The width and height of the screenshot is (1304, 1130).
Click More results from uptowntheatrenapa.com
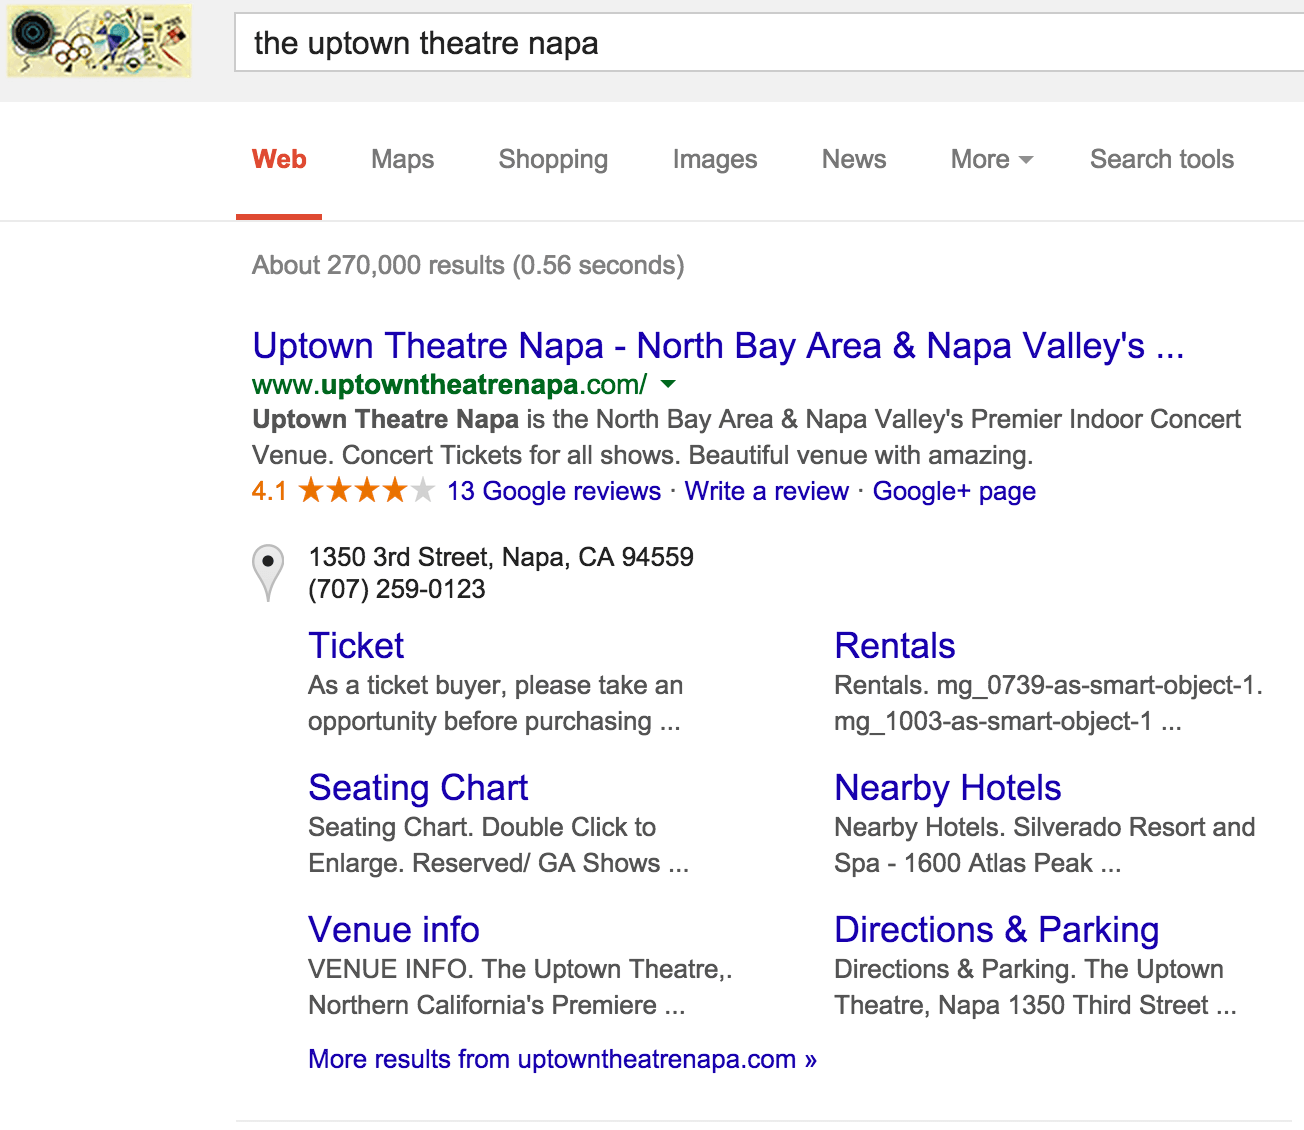pyautogui.click(x=562, y=1059)
